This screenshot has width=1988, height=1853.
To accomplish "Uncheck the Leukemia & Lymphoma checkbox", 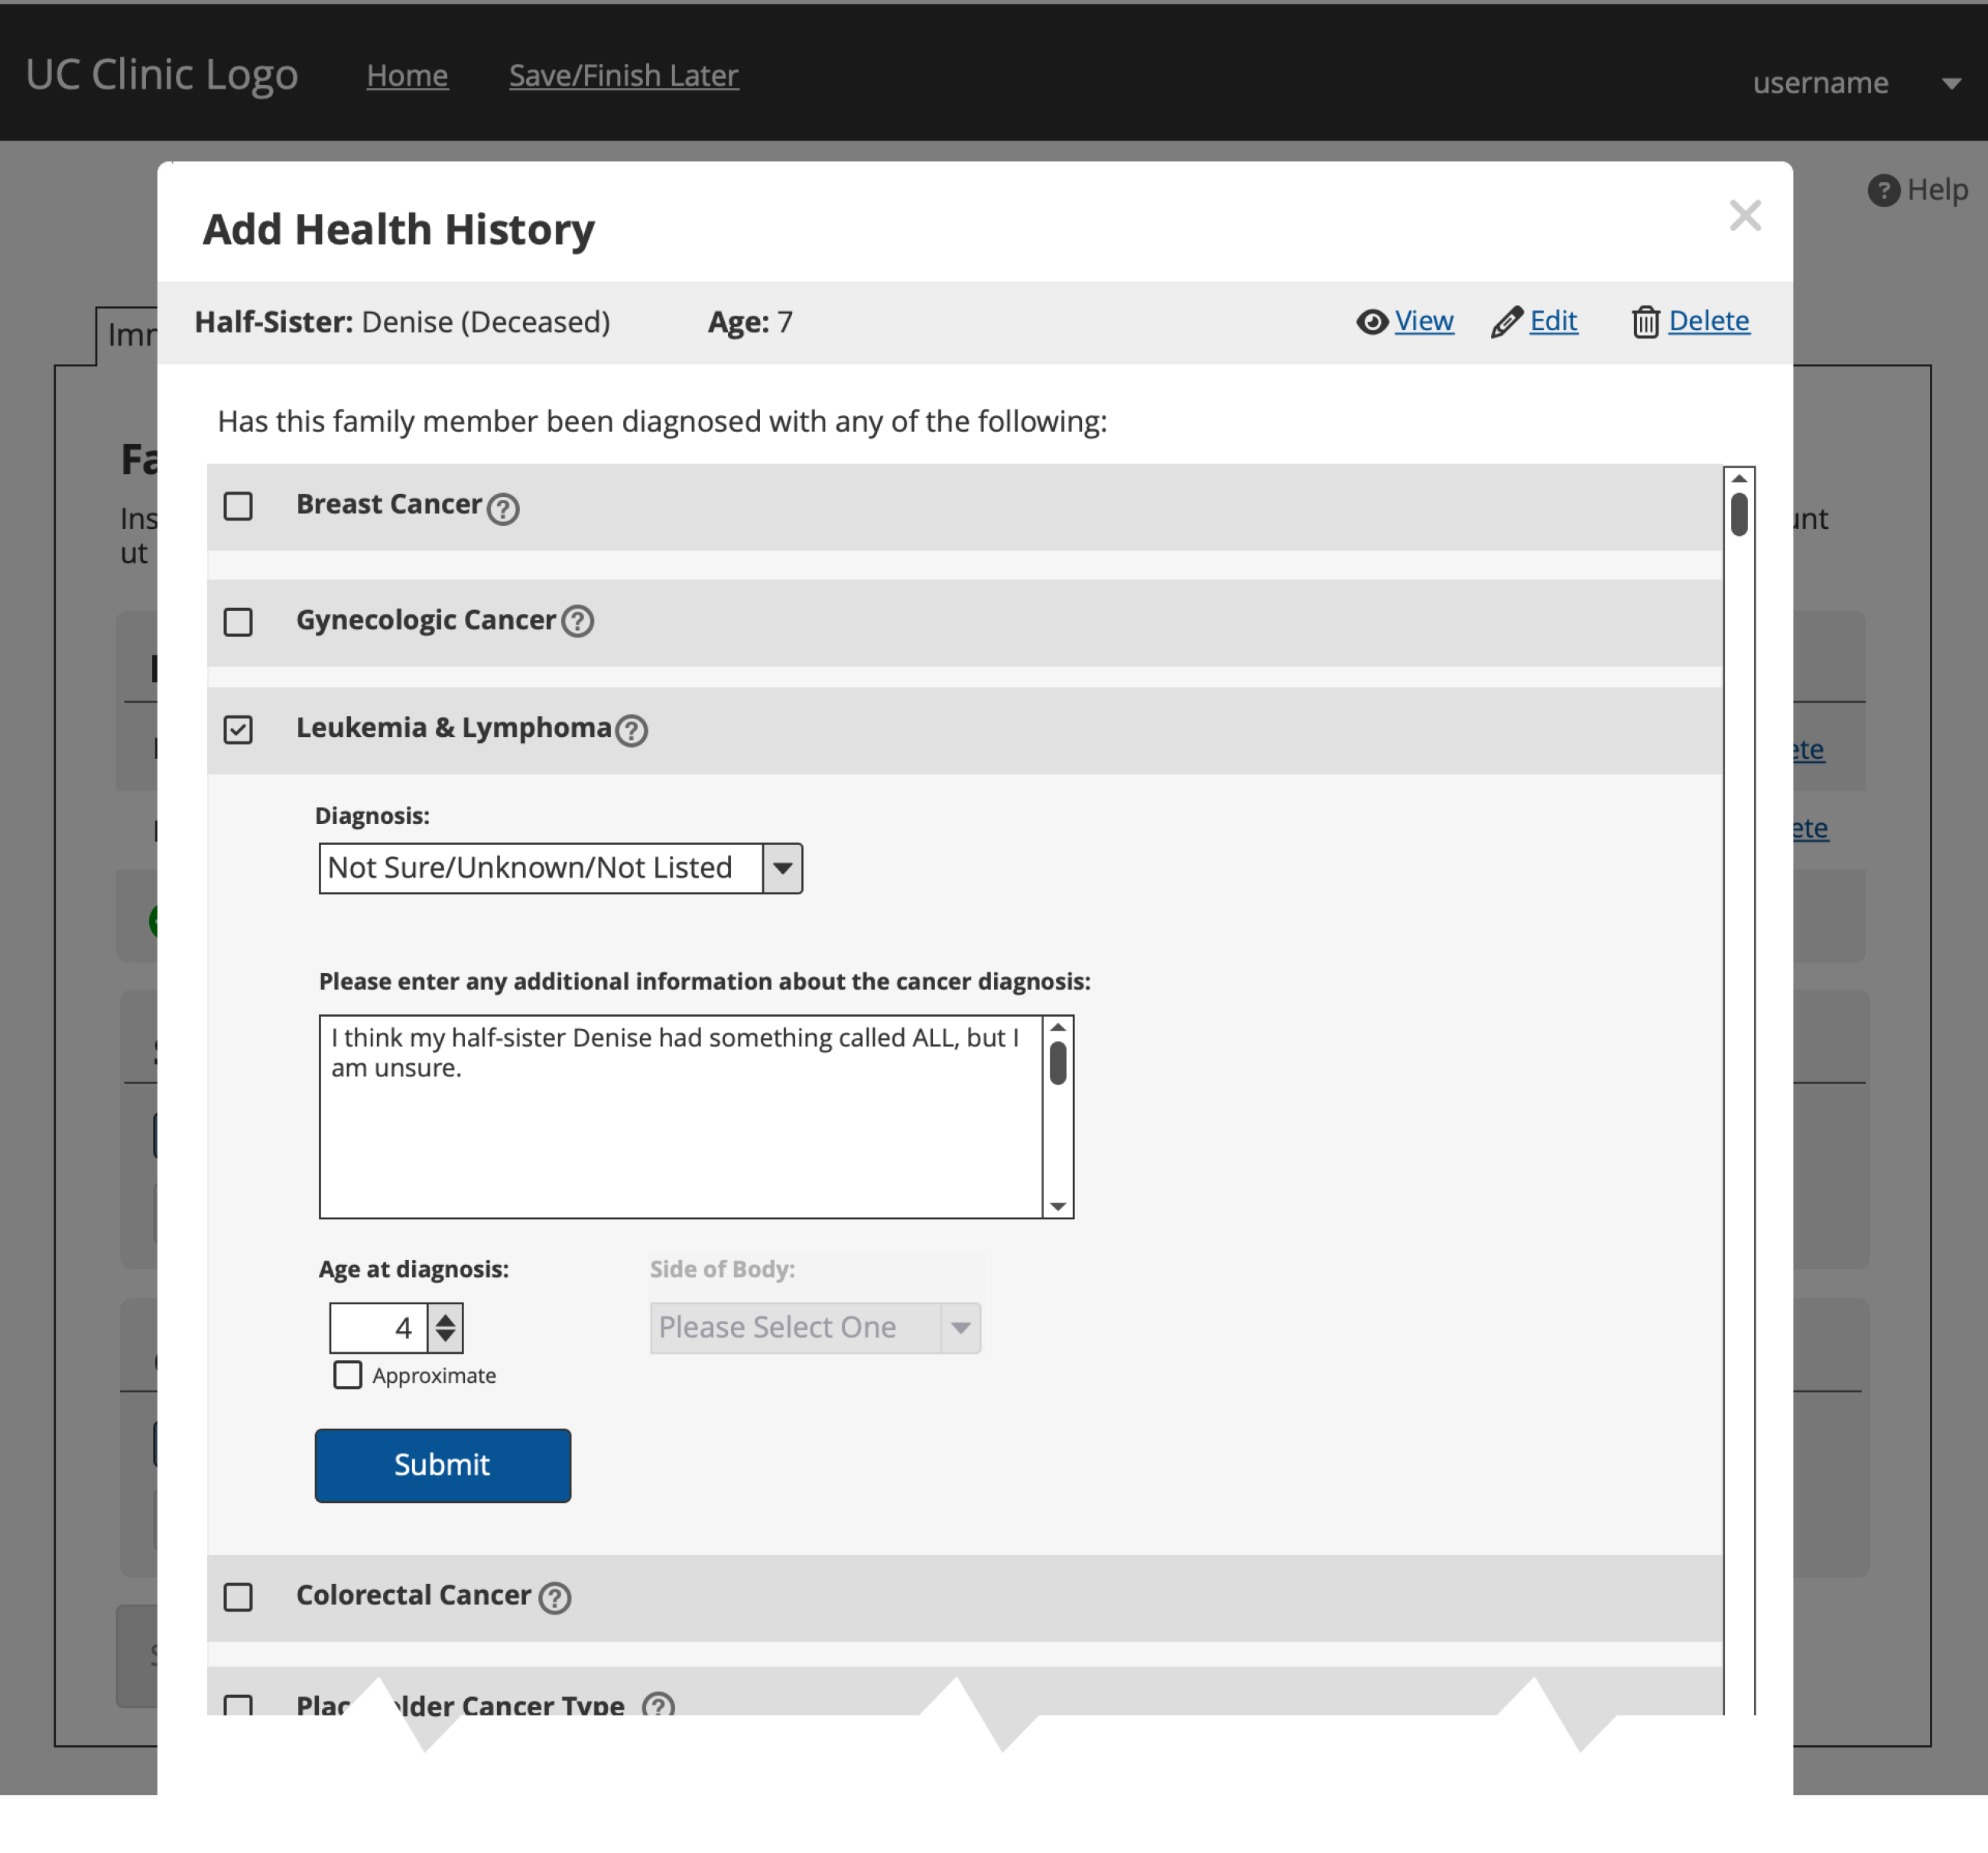I will click(x=238, y=730).
